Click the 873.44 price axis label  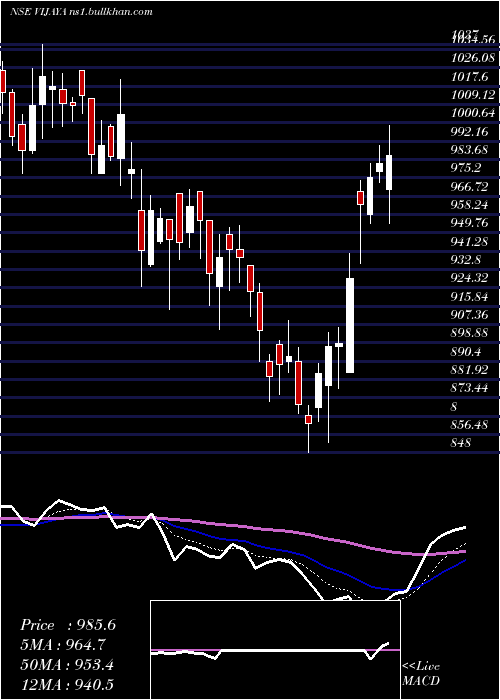tap(472, 388)
